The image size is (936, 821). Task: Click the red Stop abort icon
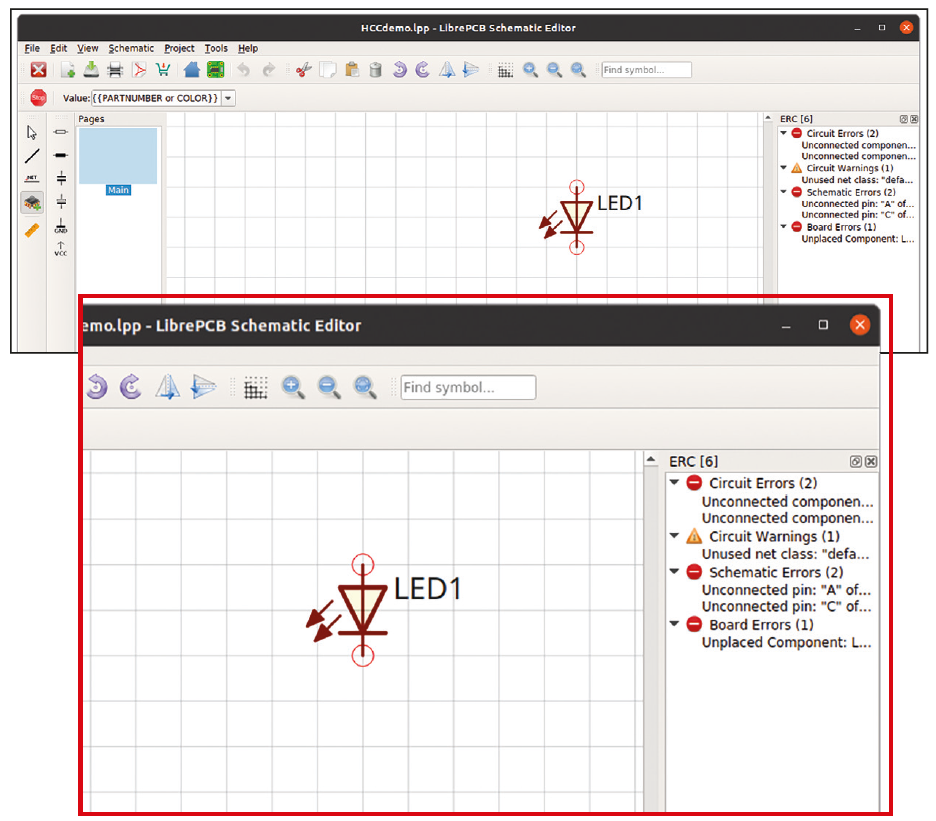38,97
